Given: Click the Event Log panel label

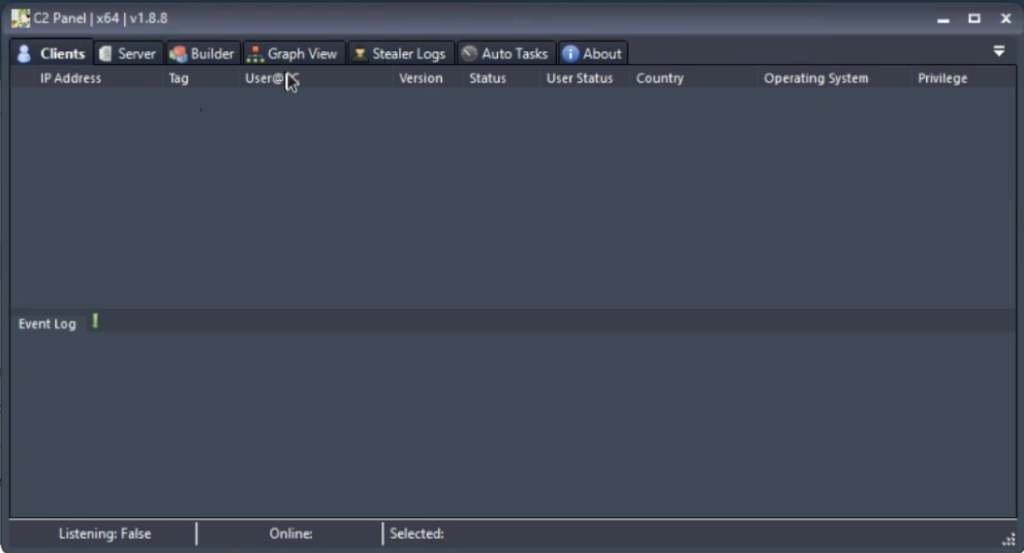Looking at the screenshot, I should click(47, 324).
